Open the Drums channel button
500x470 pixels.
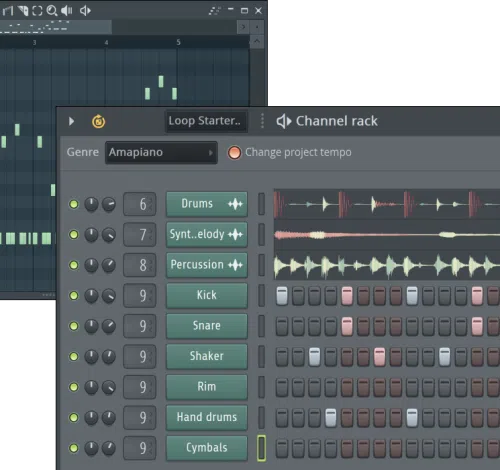tap(207, 204)
